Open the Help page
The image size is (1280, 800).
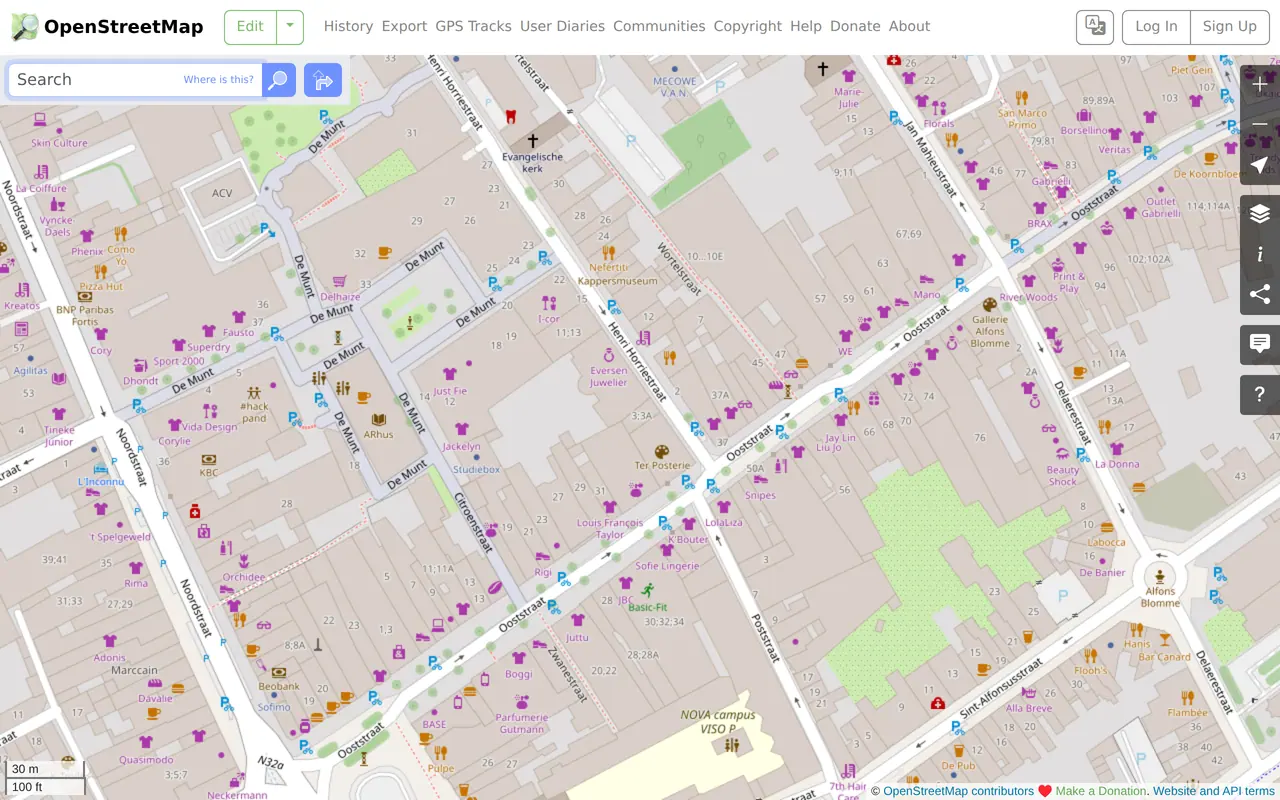[x=806, y=27]
